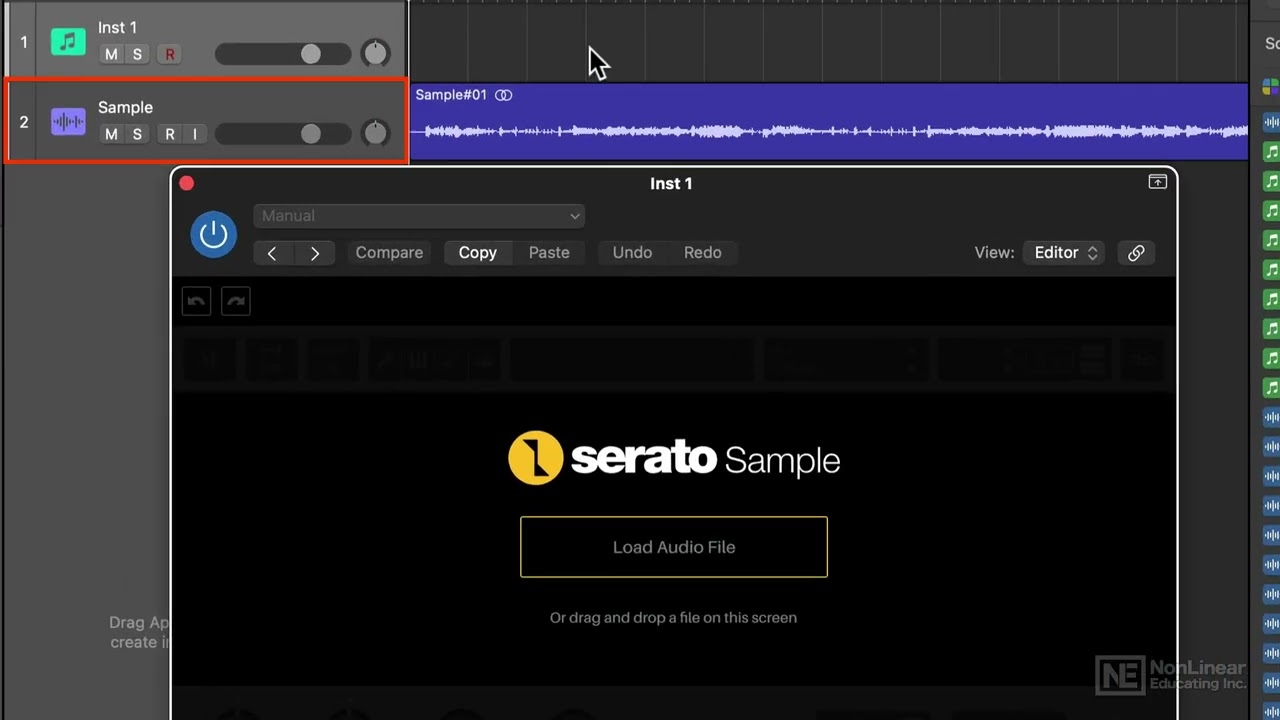
Task: Toggle the plugin power button
Action: (213, 234)
